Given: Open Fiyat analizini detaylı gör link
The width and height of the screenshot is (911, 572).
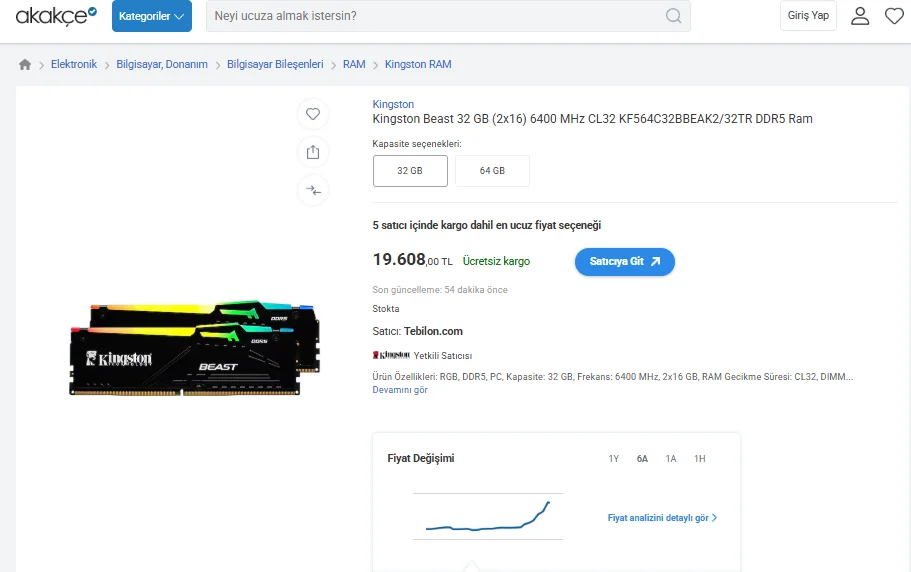Looking at the screenshot, I should (x=662, y=518).
